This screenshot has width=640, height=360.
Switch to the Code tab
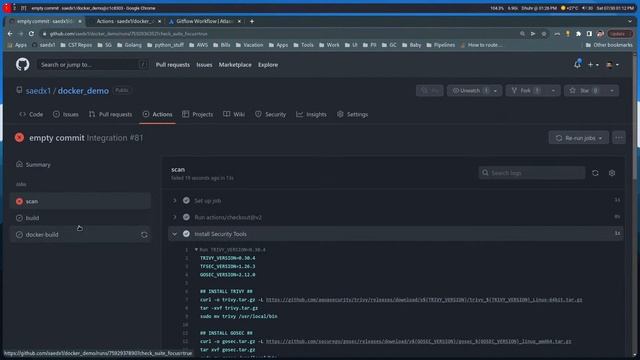31,114
